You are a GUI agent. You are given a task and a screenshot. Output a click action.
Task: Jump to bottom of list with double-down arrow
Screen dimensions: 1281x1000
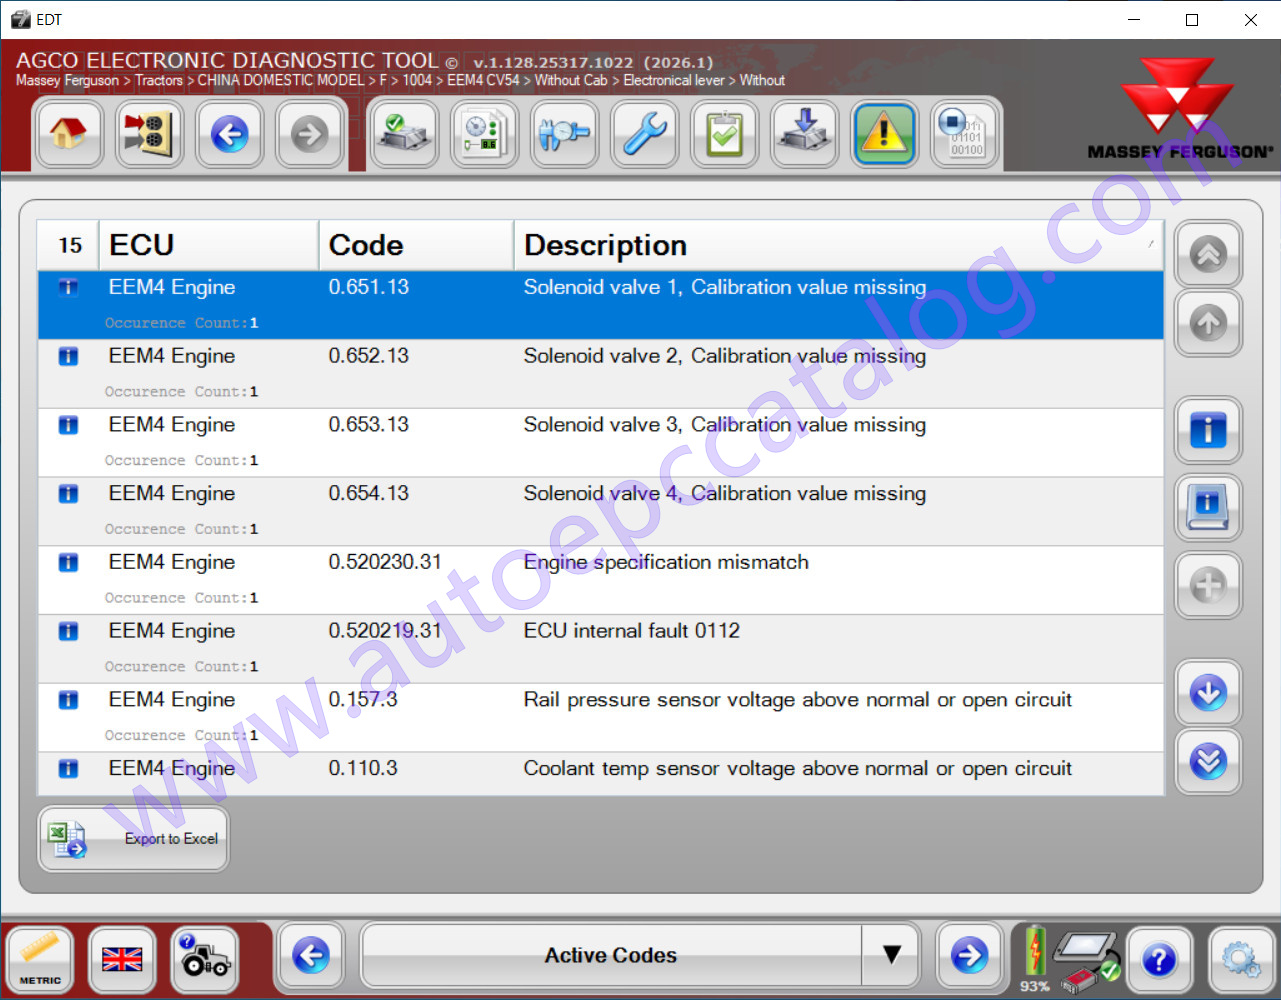click(1209, 762)
